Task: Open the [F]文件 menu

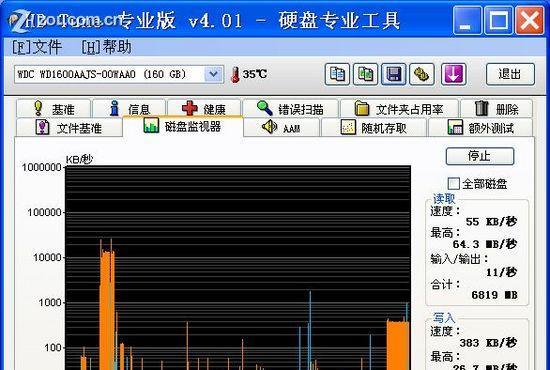Action: [37, 47]
